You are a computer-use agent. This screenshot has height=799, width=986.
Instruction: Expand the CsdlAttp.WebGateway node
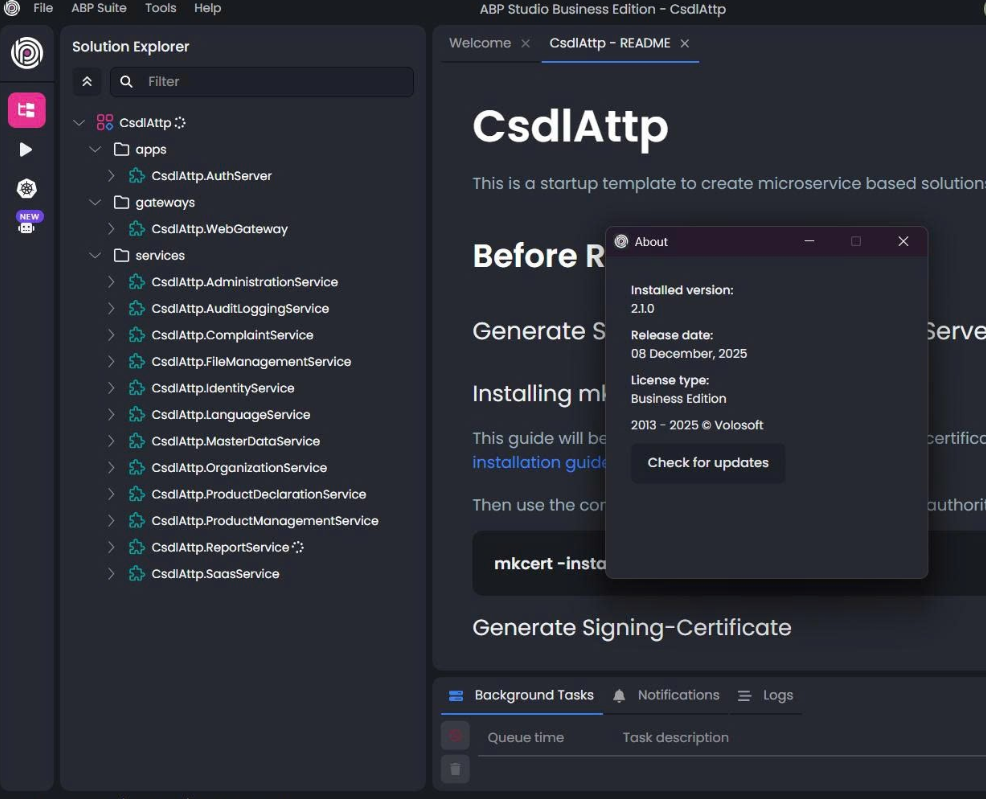112,229
